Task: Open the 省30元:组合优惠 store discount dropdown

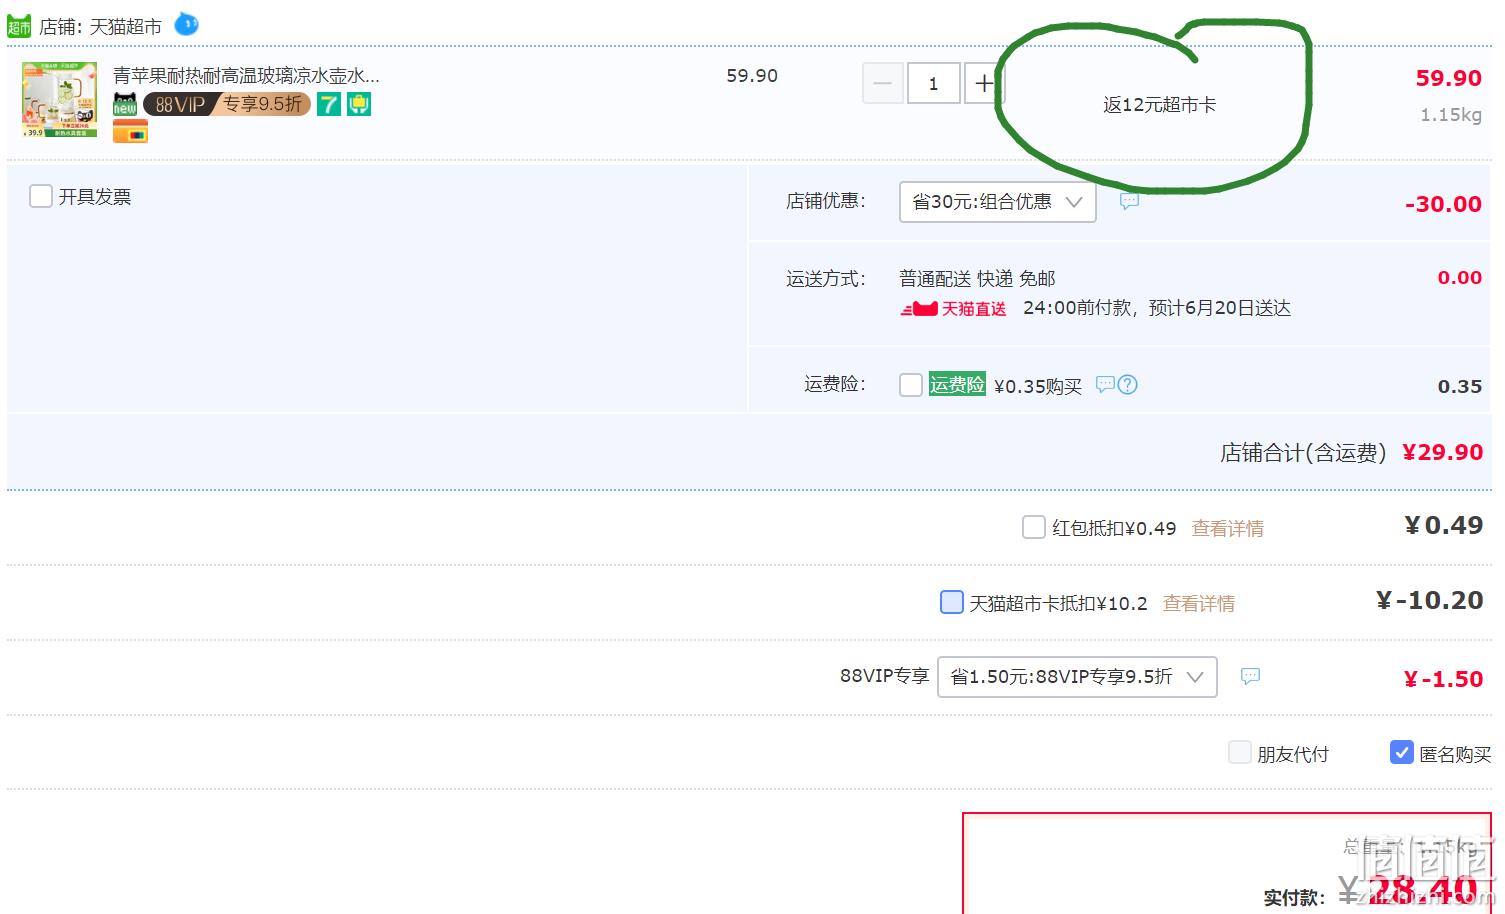Action: (x=998, y=202)
